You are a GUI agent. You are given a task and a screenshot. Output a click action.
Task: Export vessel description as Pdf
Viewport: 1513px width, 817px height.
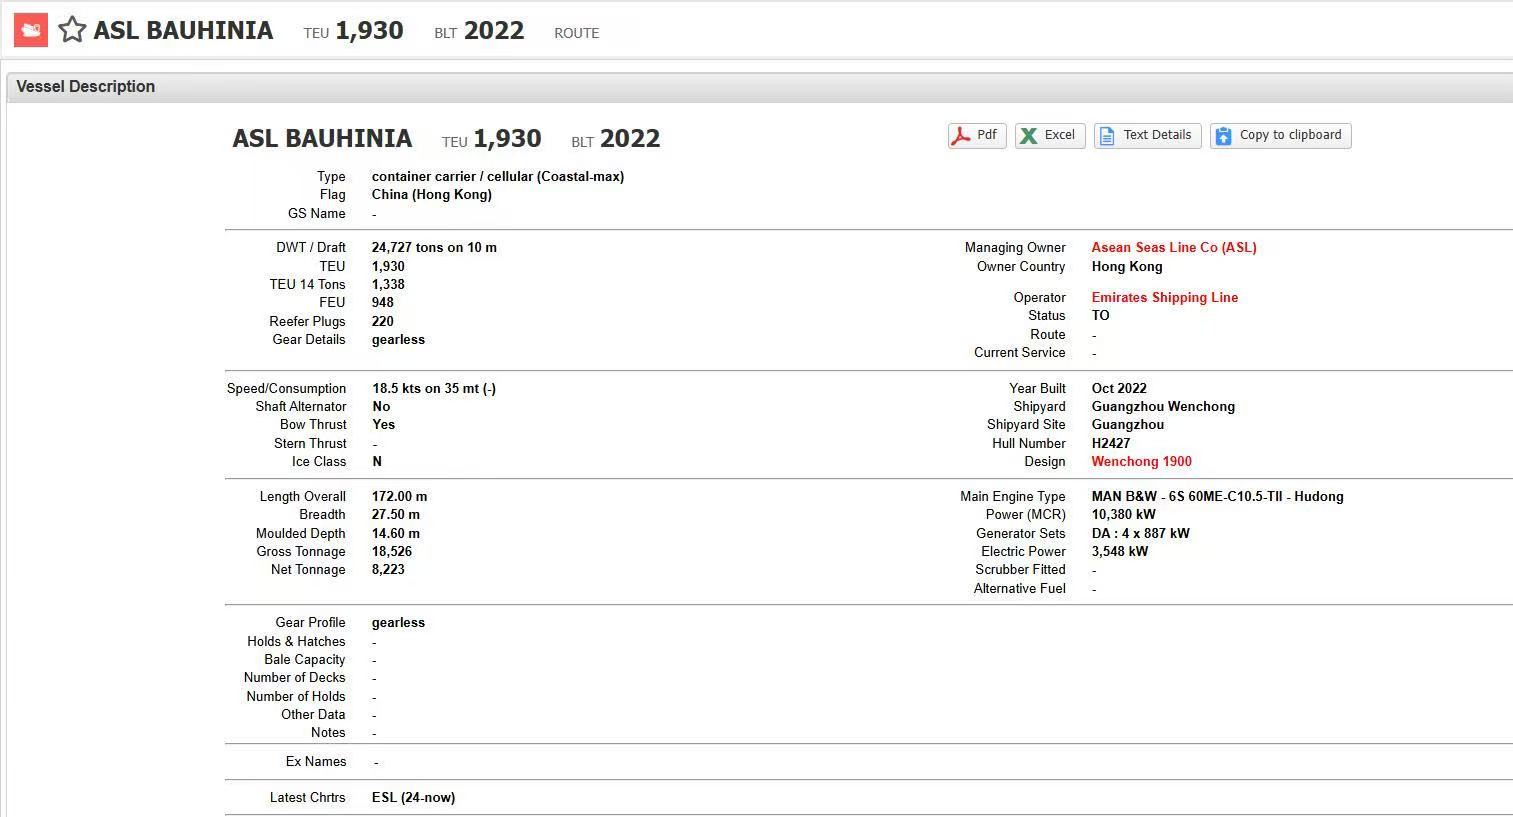click(976, 136)
